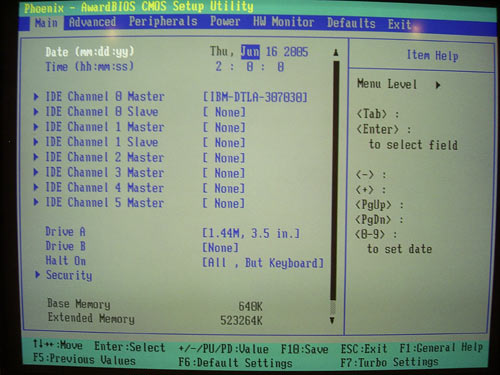
Task: Click the Menu Level text
Action: (x=387, y=84)
